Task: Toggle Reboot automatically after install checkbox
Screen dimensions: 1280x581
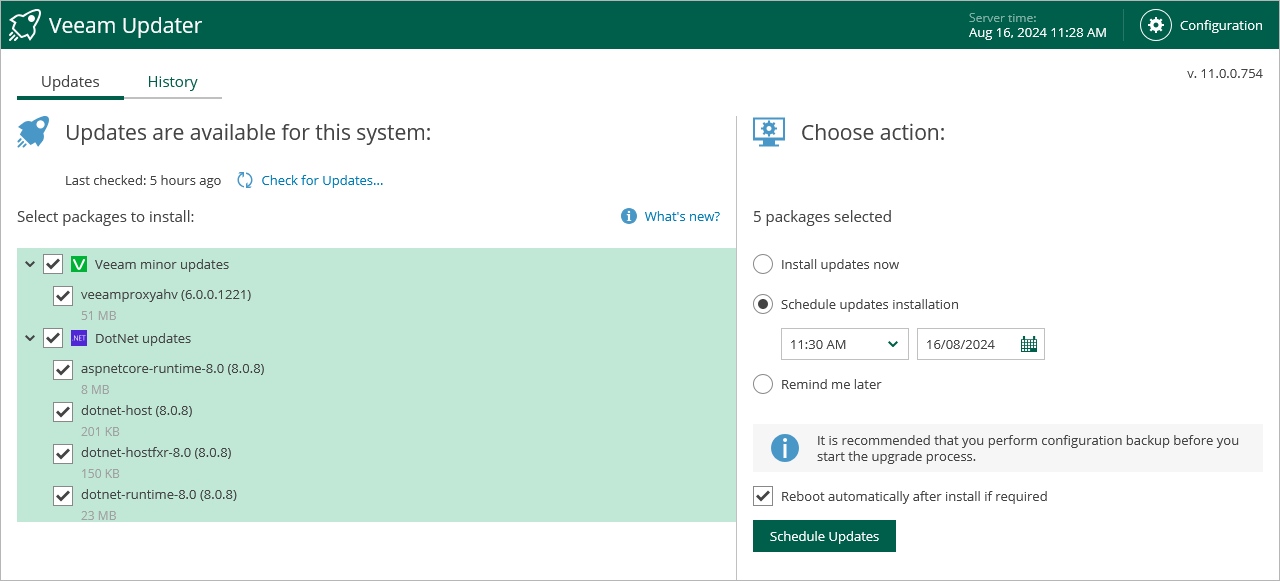Action: pyautogui.click(x=763, y=496)
